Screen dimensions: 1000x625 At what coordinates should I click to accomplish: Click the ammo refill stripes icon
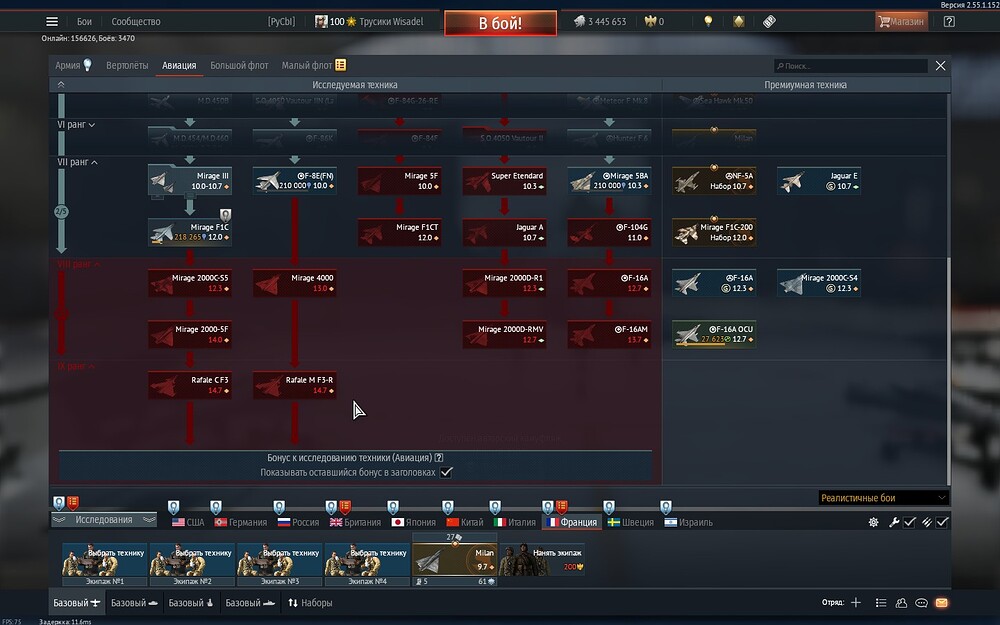[927, 522]
